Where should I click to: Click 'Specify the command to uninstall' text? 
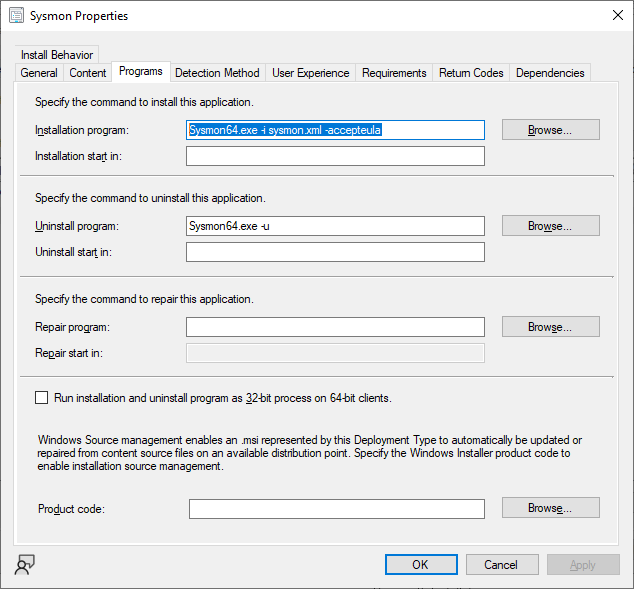pyautogui.click(x=150, y=198)
